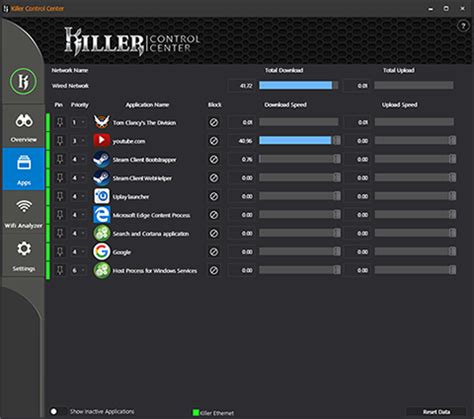Viewport: 474px width, 419px height.
Task: Click the Steam Client WebHelper icon
Action: point(101,177)
